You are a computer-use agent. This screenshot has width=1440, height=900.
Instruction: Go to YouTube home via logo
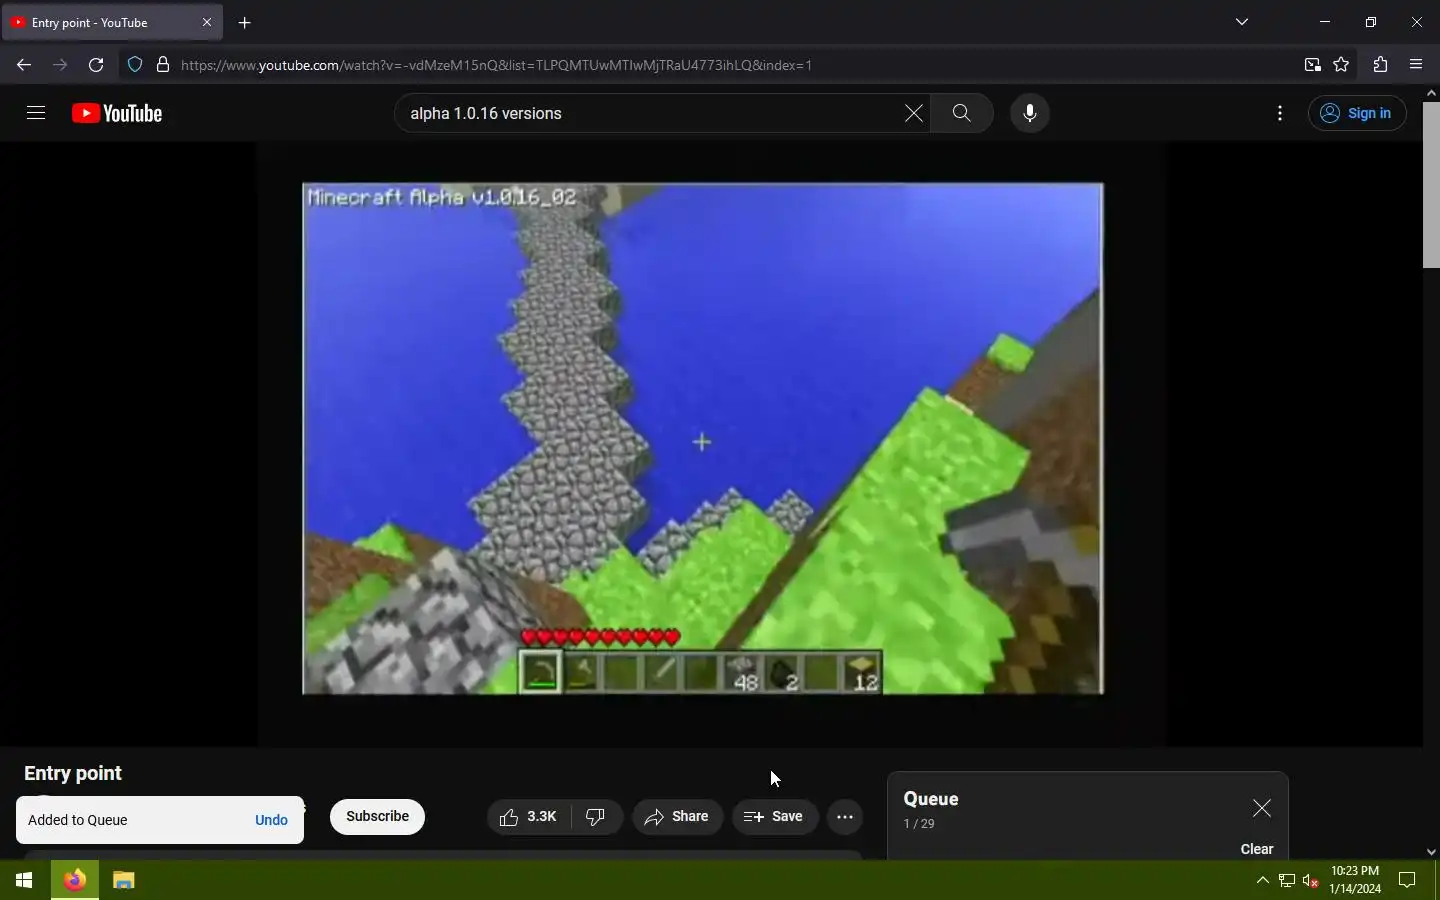coord(117,113)
